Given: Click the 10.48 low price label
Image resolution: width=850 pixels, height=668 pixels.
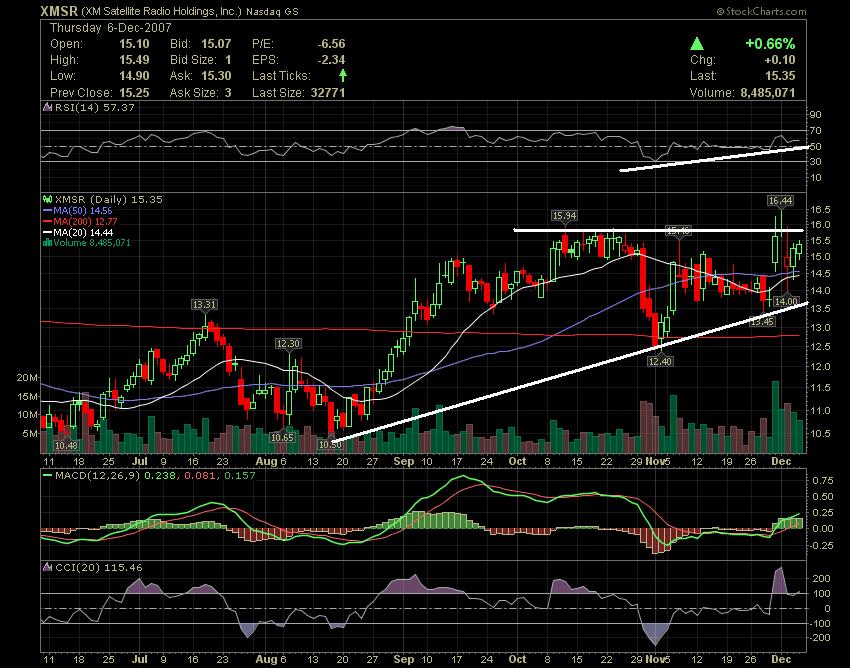Looking at the screenshot, I should [x=67, y=446].
